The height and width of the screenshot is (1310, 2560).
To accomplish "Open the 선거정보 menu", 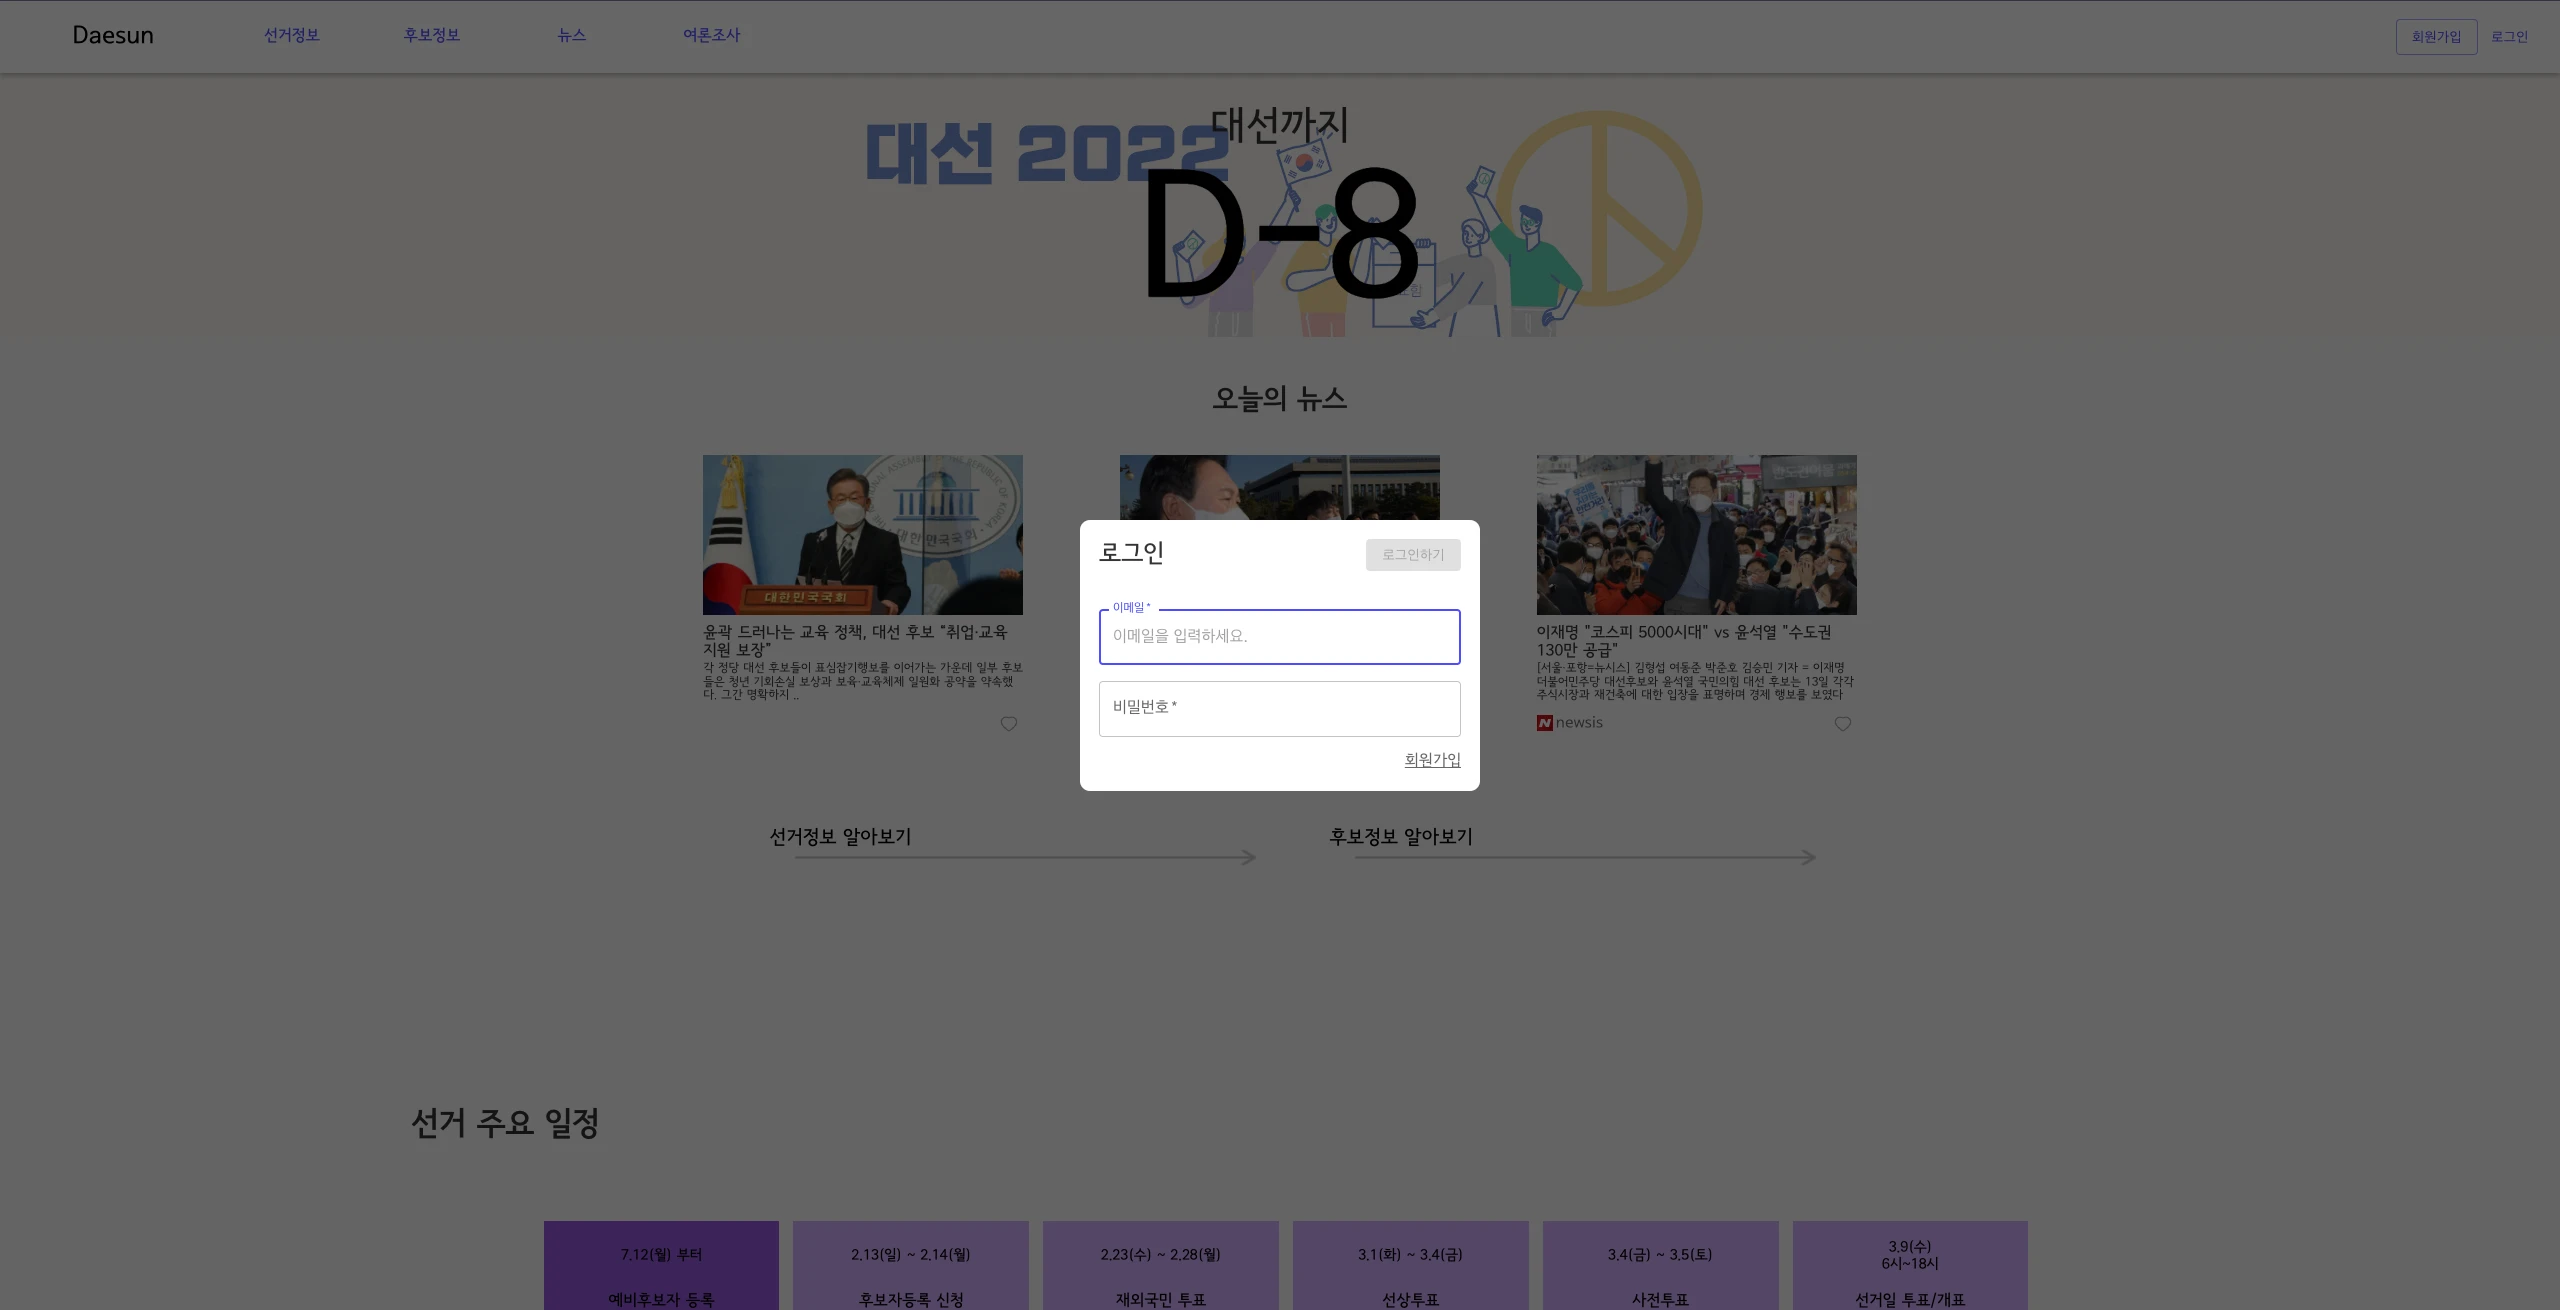I will pyautogui.click(x=291, y=35).
